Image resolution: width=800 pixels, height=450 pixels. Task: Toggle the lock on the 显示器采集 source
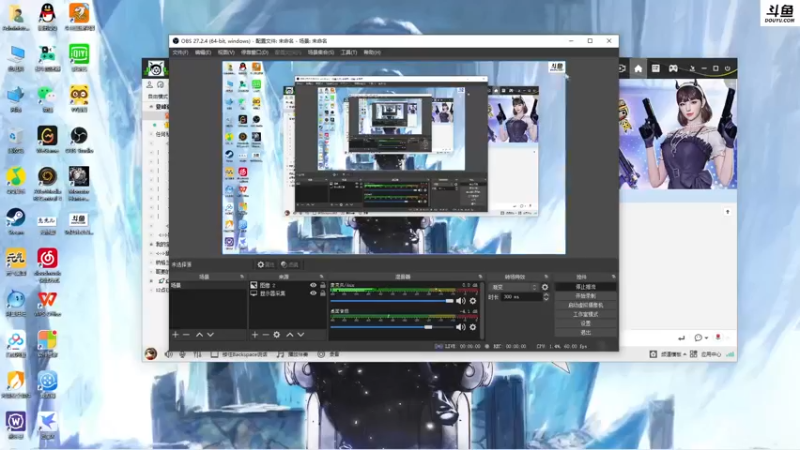tap(322, 293)
